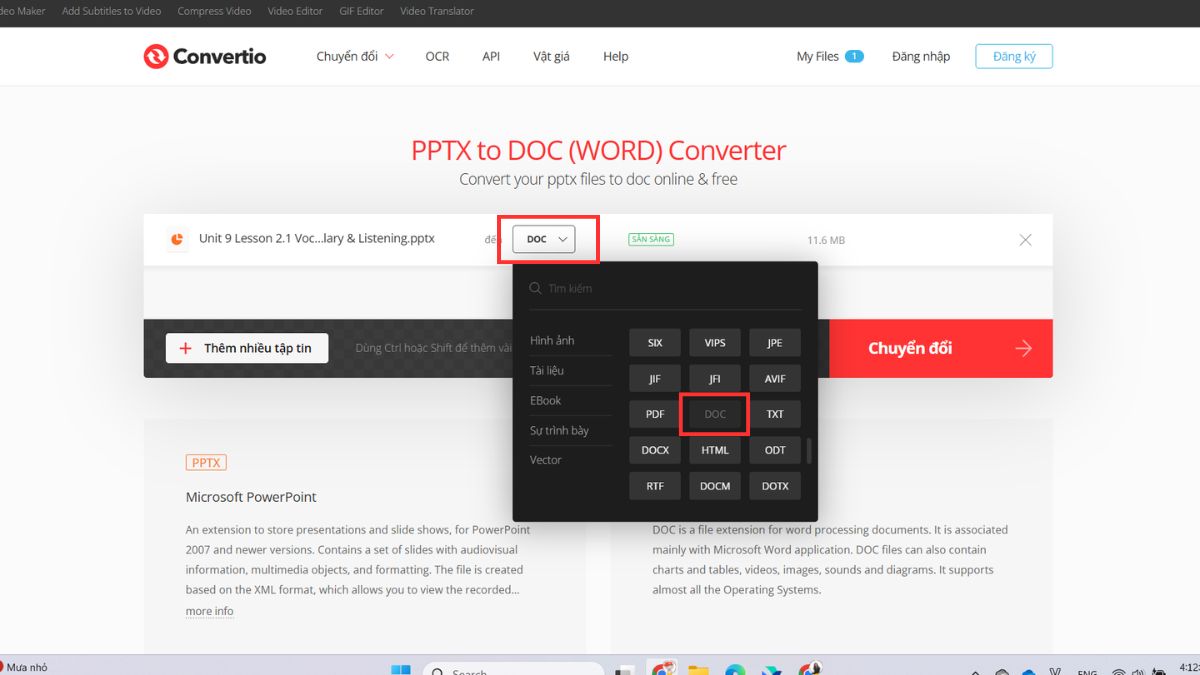The width and height of the screenshot is (1200, 675).
Task: Click the 'more info' link under Microsoft PowerPoint
Action: coord(209,610)
